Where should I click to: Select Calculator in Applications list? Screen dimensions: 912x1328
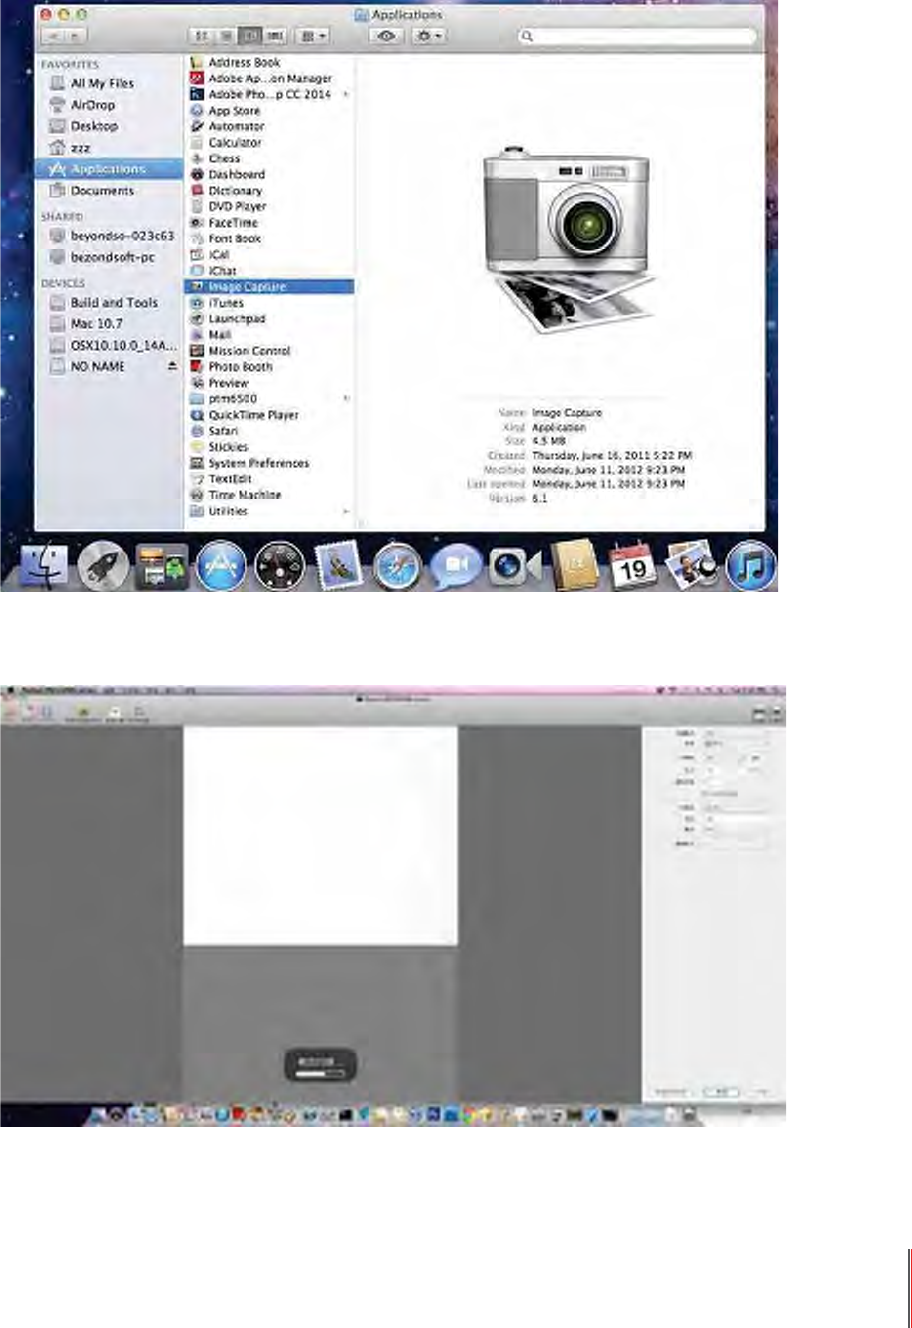pyautogui.click(x=235, y=143)
